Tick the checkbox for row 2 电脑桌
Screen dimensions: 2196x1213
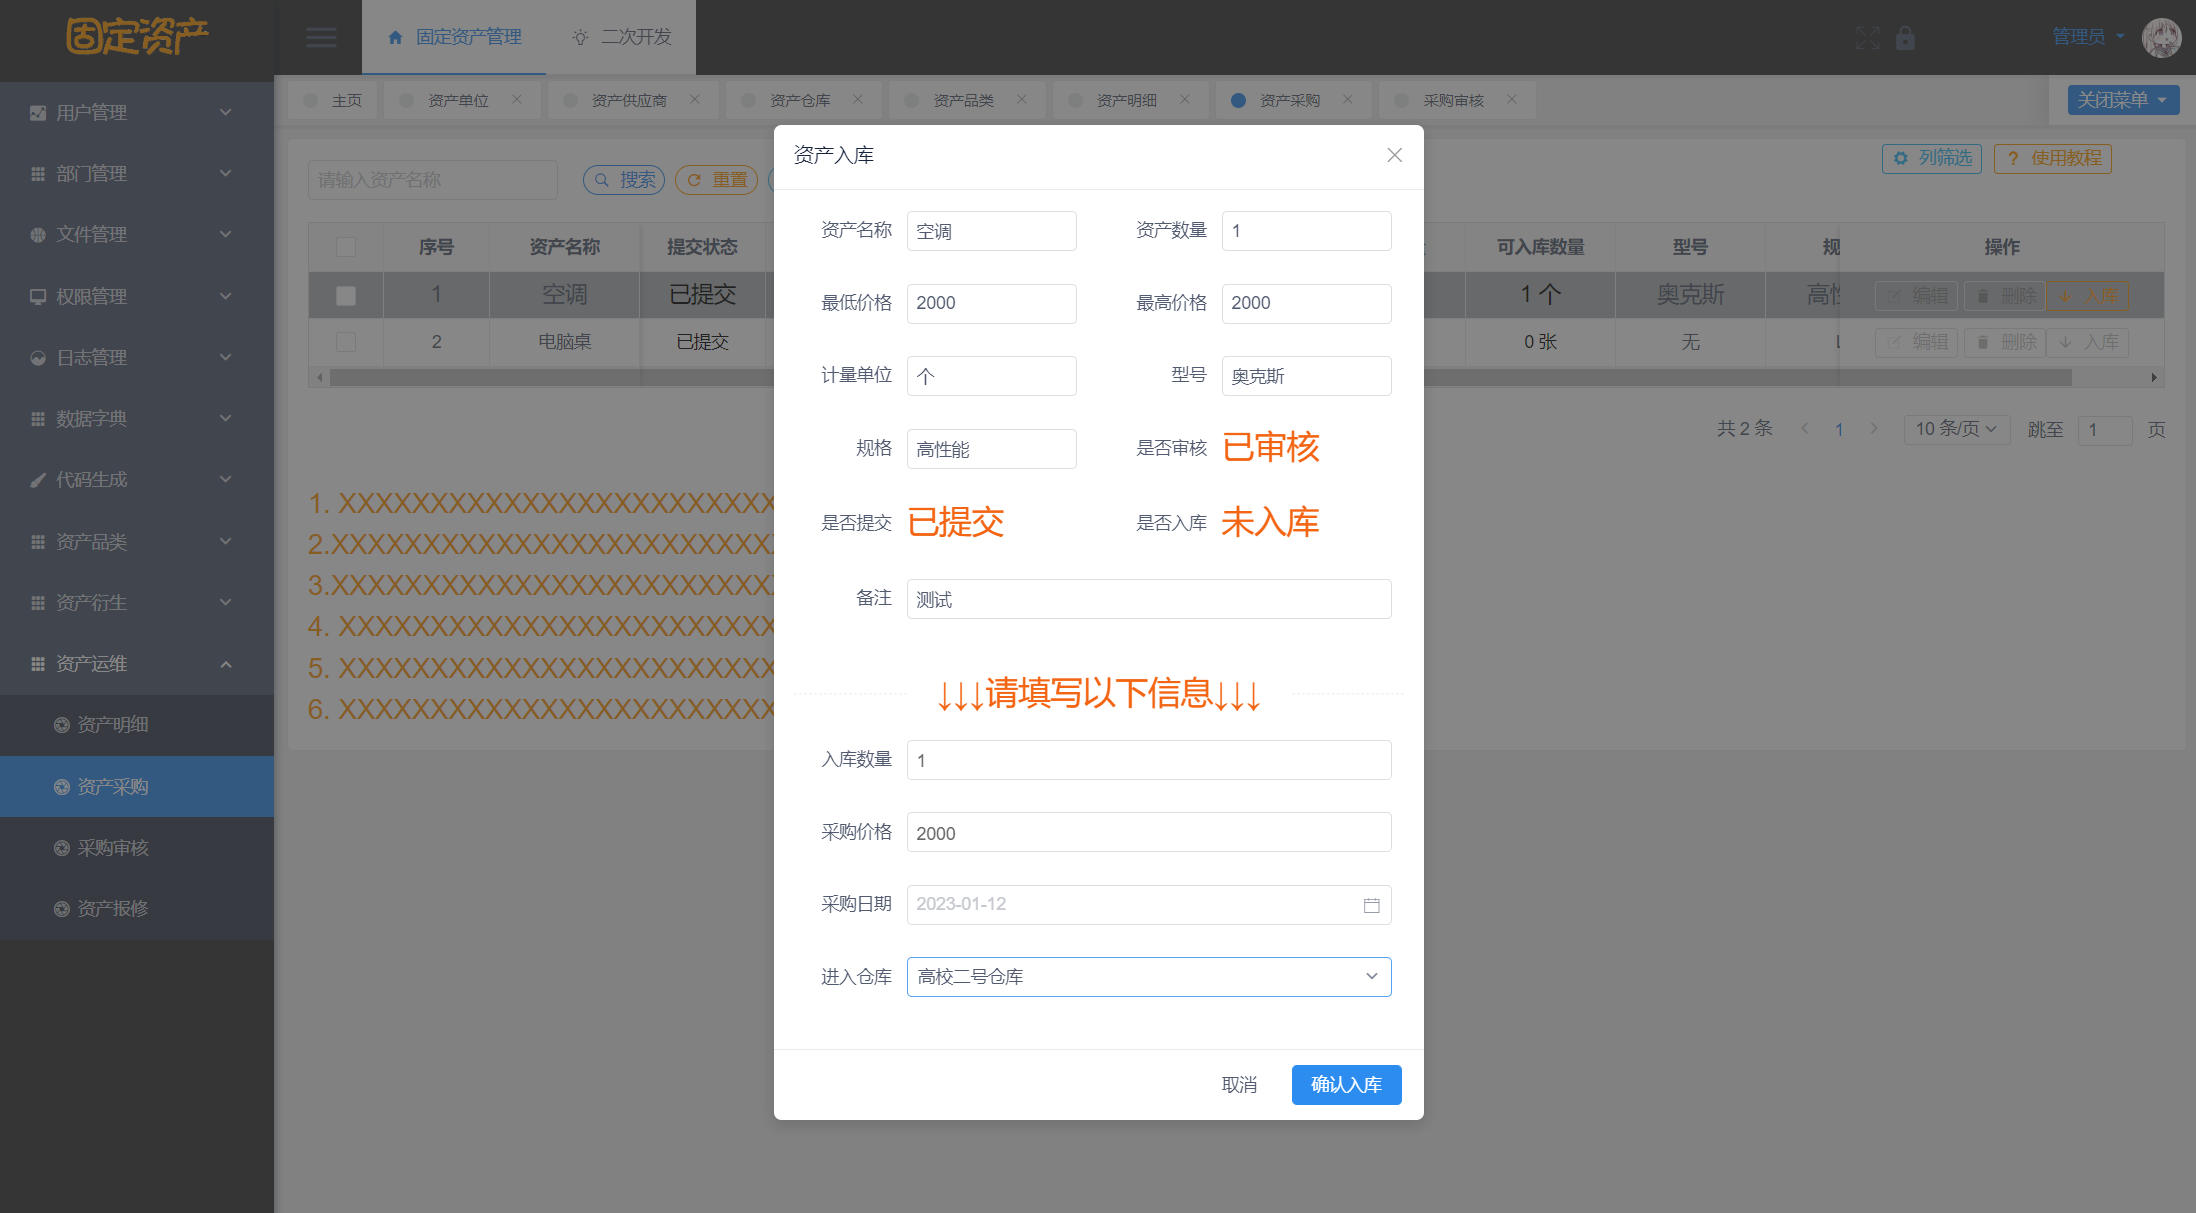(x=346, y=342)
